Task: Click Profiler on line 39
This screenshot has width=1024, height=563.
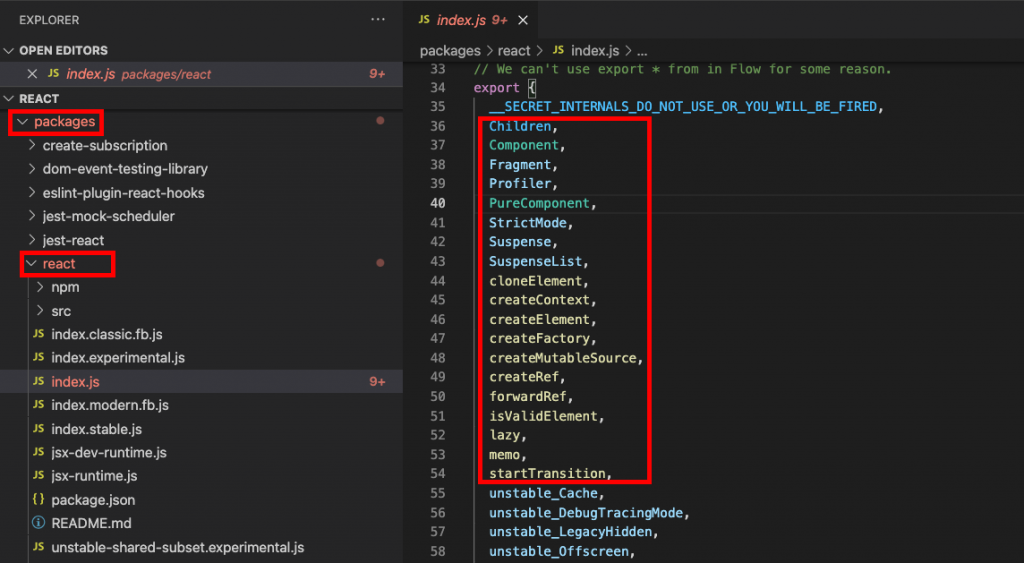Action: point(520,184)
